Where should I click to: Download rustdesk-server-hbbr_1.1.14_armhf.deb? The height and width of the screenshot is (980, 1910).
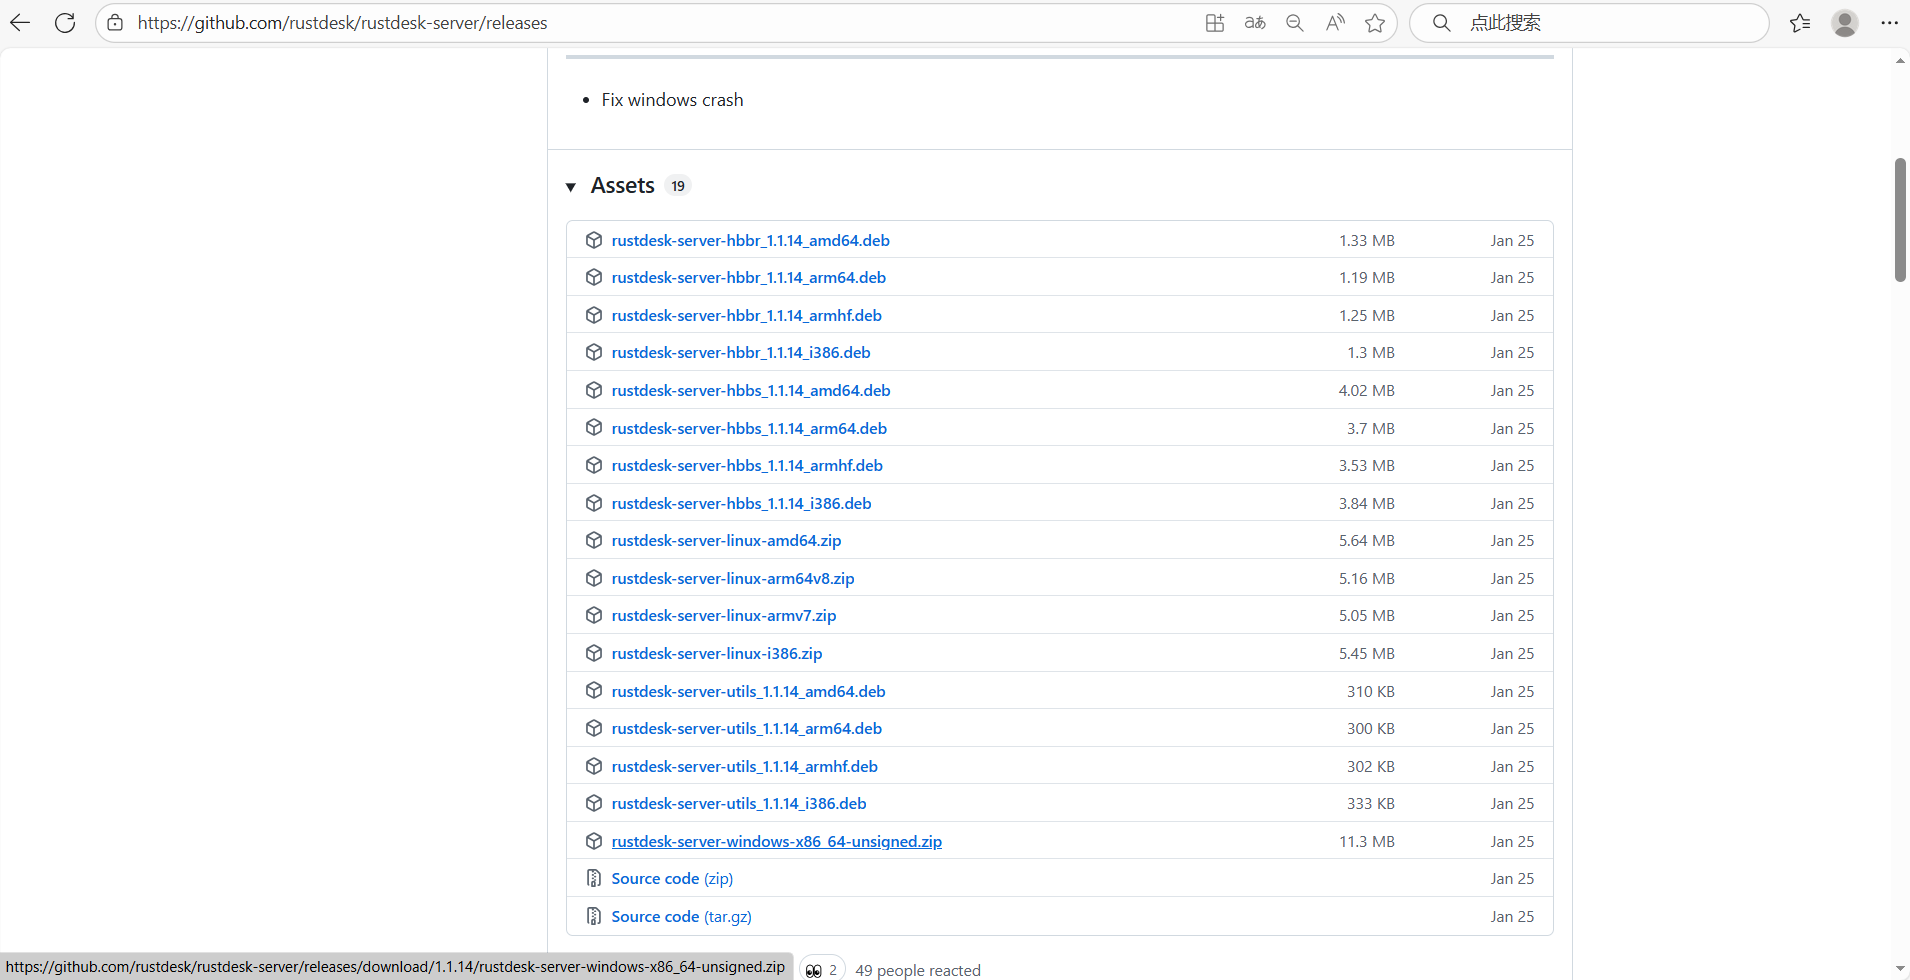(x=746, y=315)
